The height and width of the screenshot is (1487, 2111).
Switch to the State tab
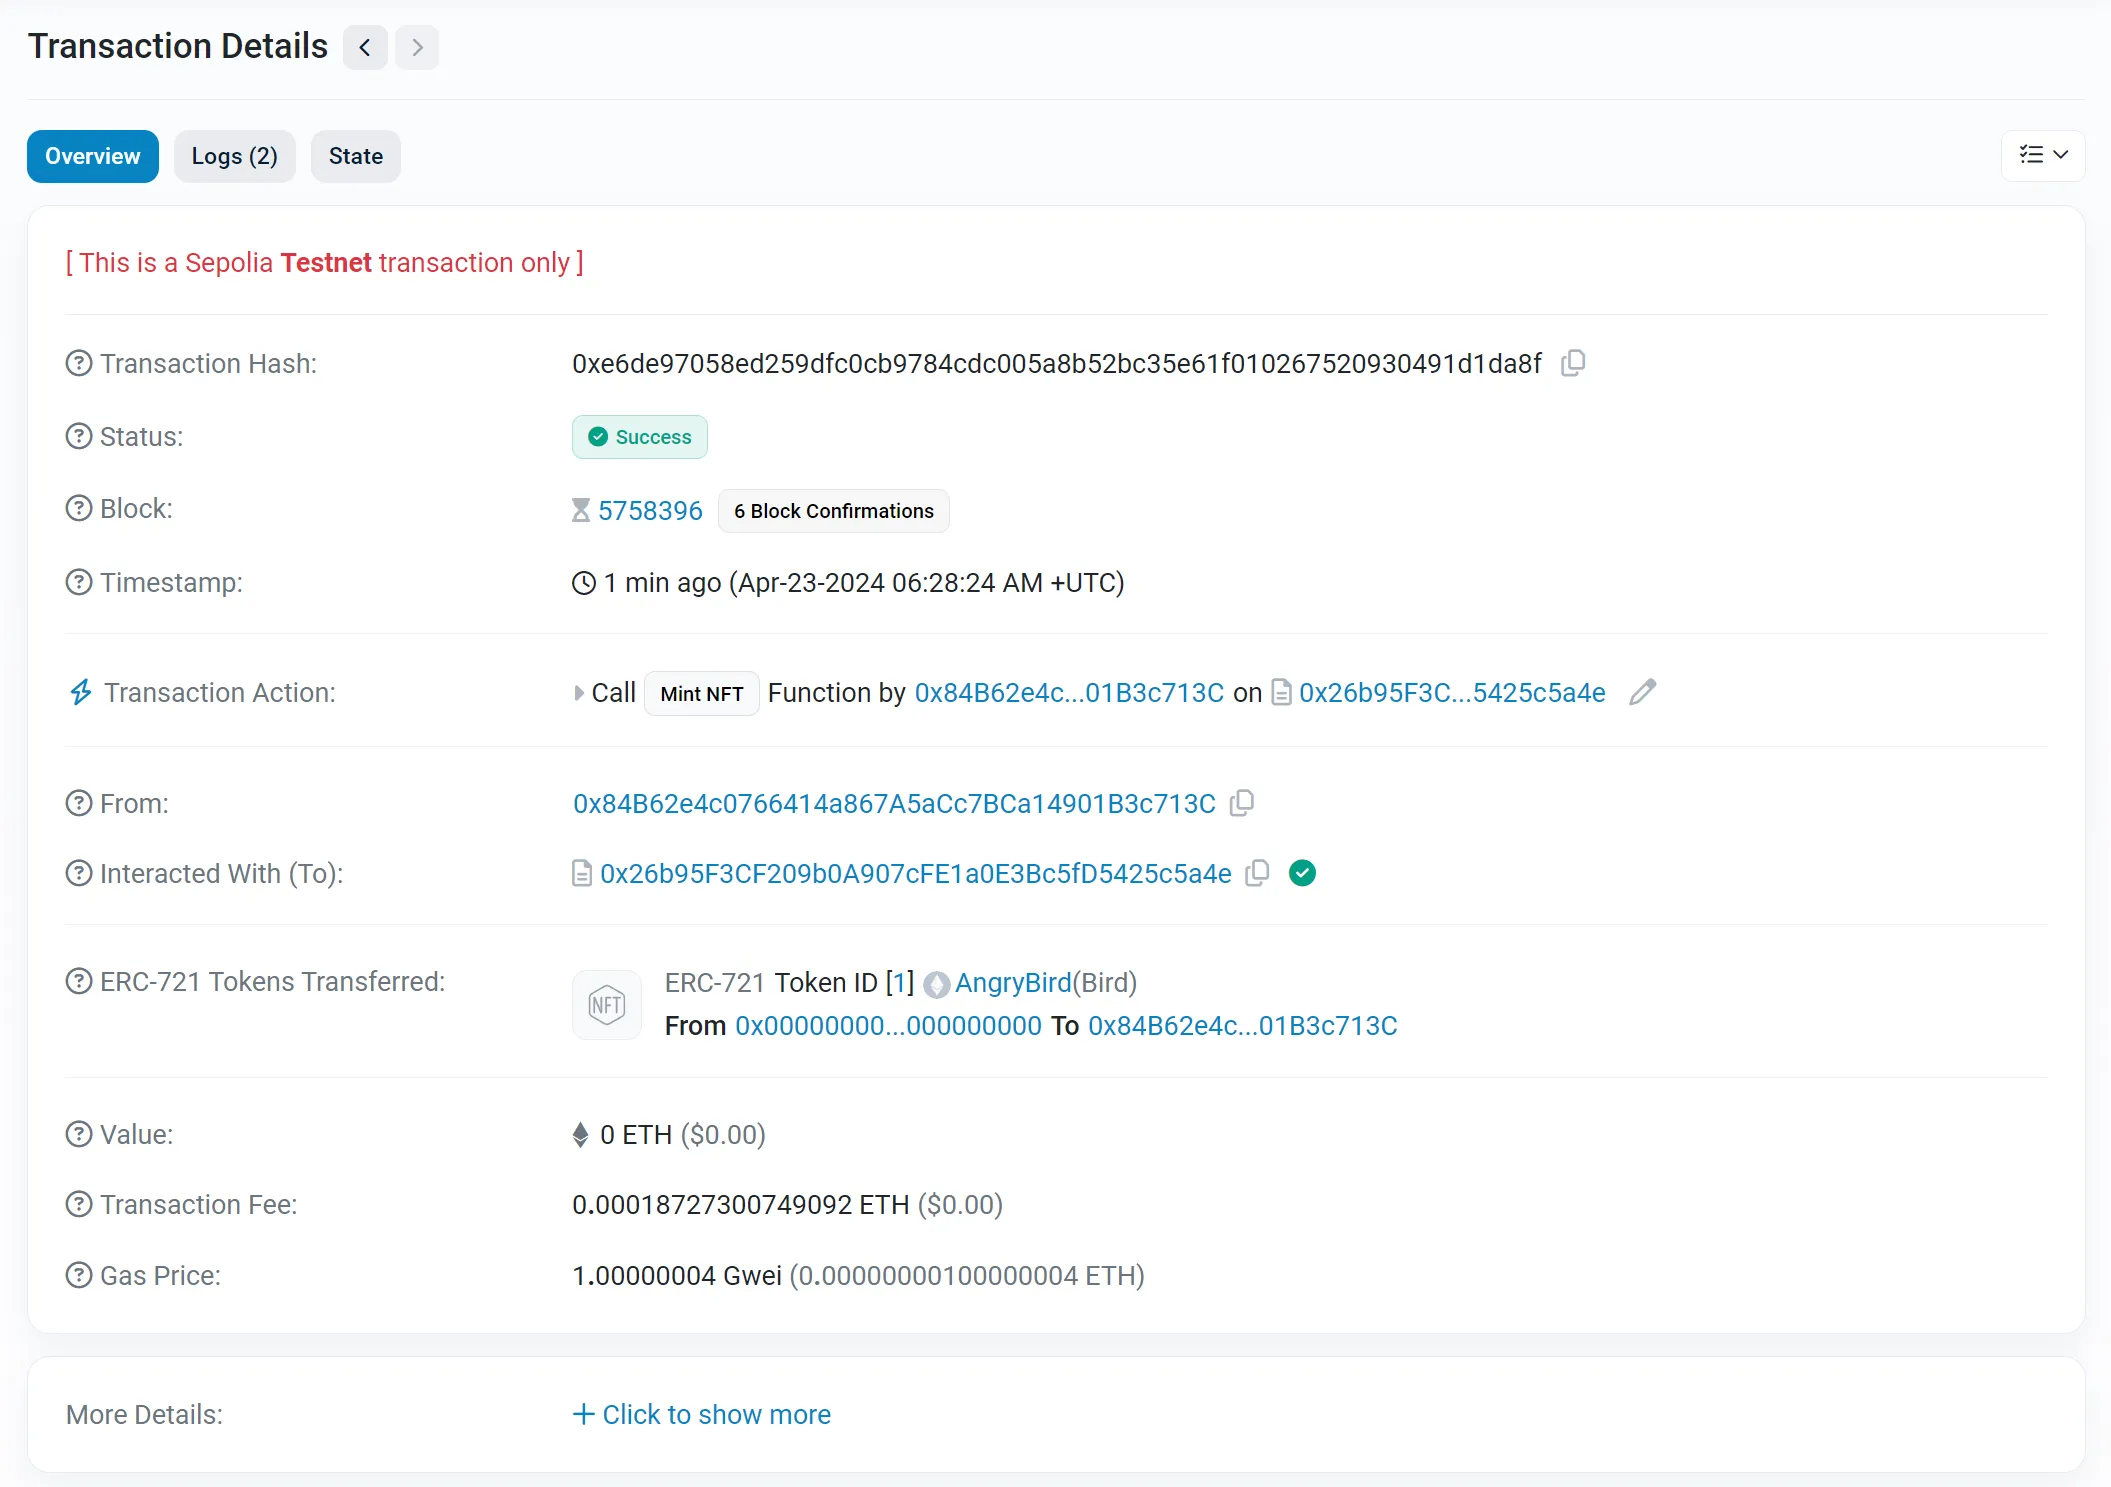coord(355,156)
